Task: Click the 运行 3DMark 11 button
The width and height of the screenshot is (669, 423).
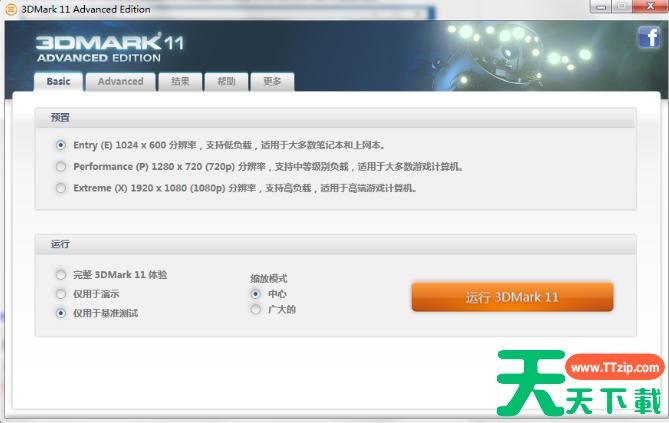Action: (x=512, y=297)
